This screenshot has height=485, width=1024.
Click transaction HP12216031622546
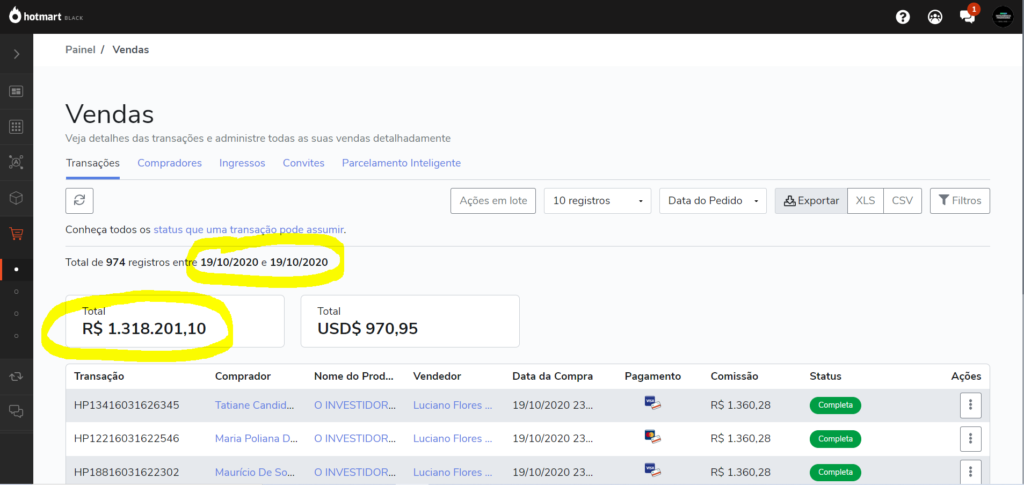[127, 438]
